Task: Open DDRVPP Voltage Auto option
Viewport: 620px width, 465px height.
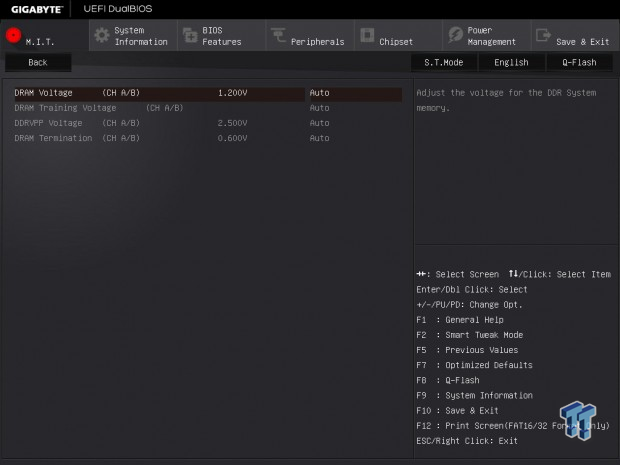Action: click(319, 123)
